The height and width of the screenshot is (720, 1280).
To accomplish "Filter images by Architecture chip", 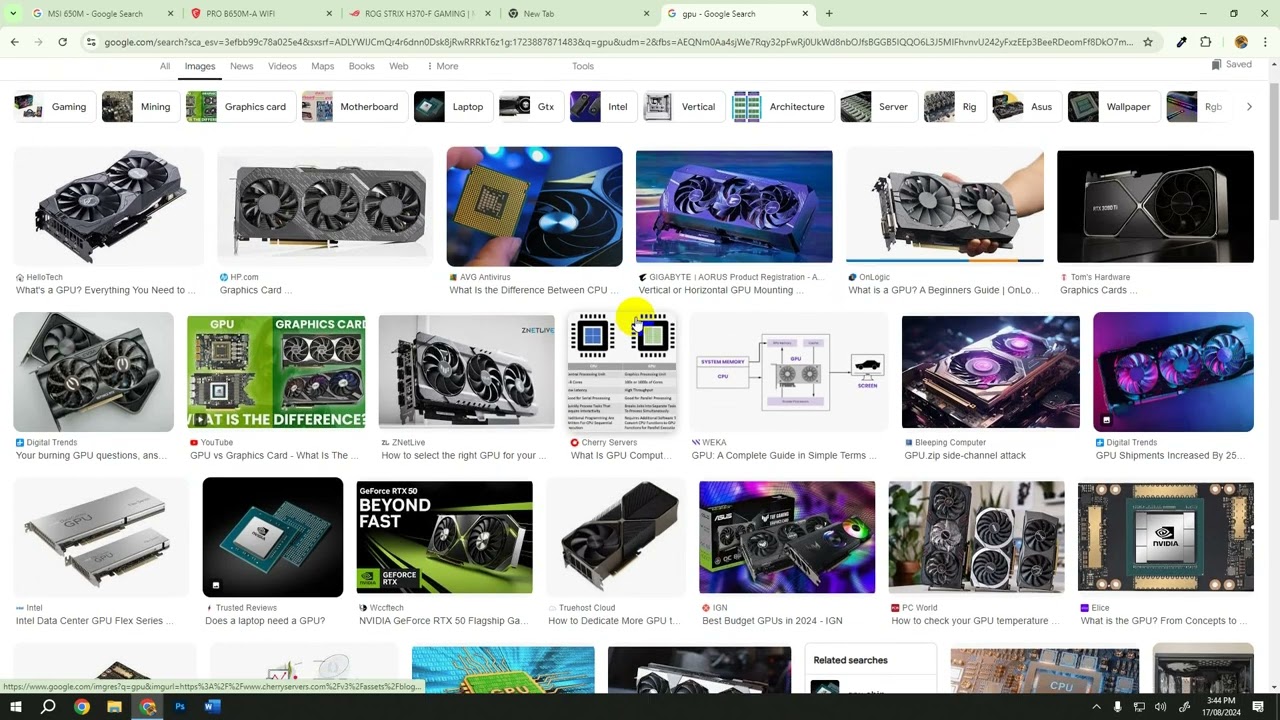I will coord(783,107).
